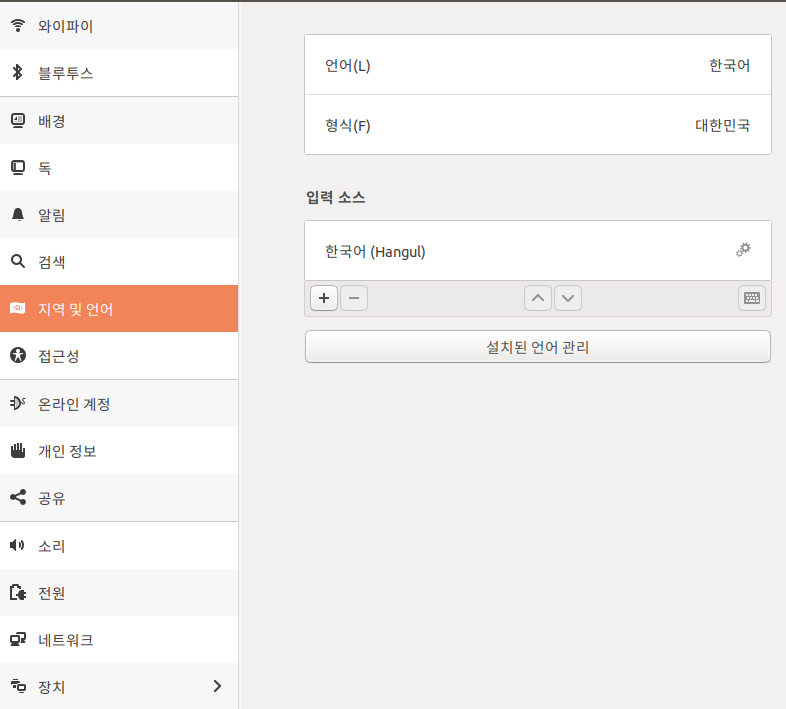Click the speaker icon beside 소리
786x709 pixels.
click(x=18, y=545)
